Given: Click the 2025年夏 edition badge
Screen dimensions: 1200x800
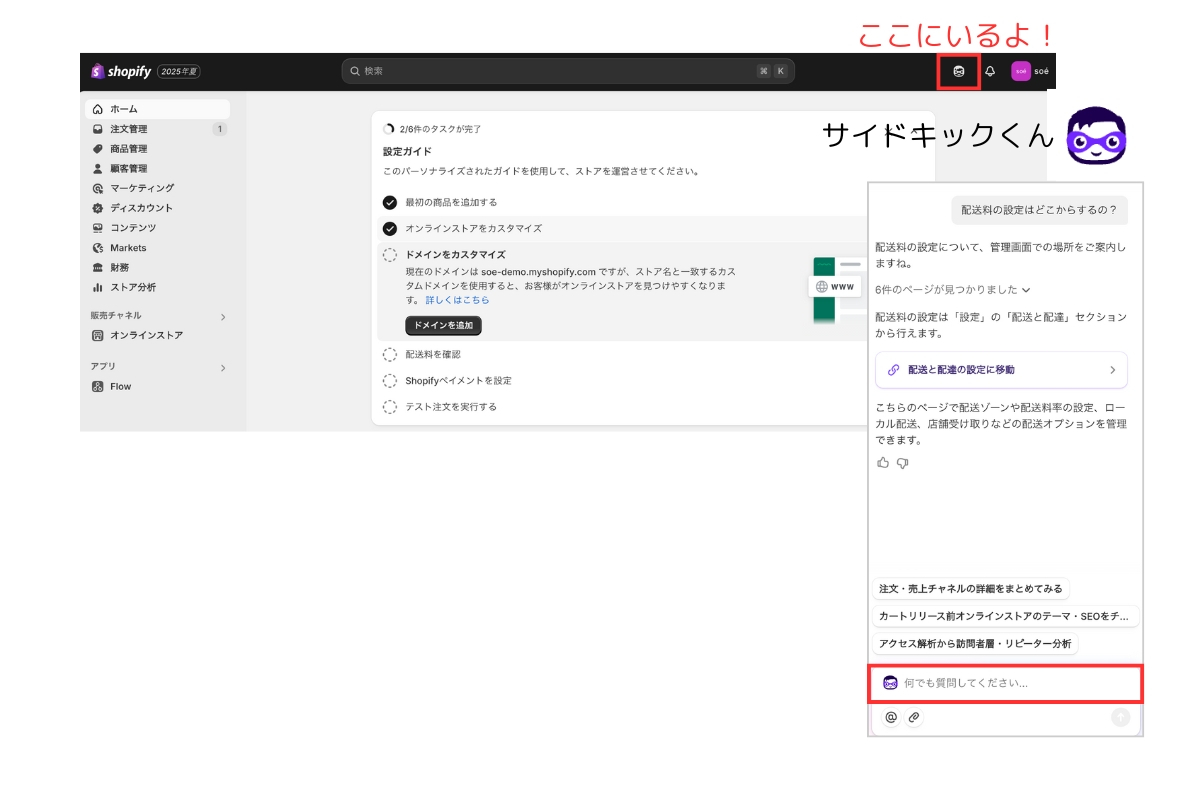Looking at the screenshot, I should (x=179, y=71).
